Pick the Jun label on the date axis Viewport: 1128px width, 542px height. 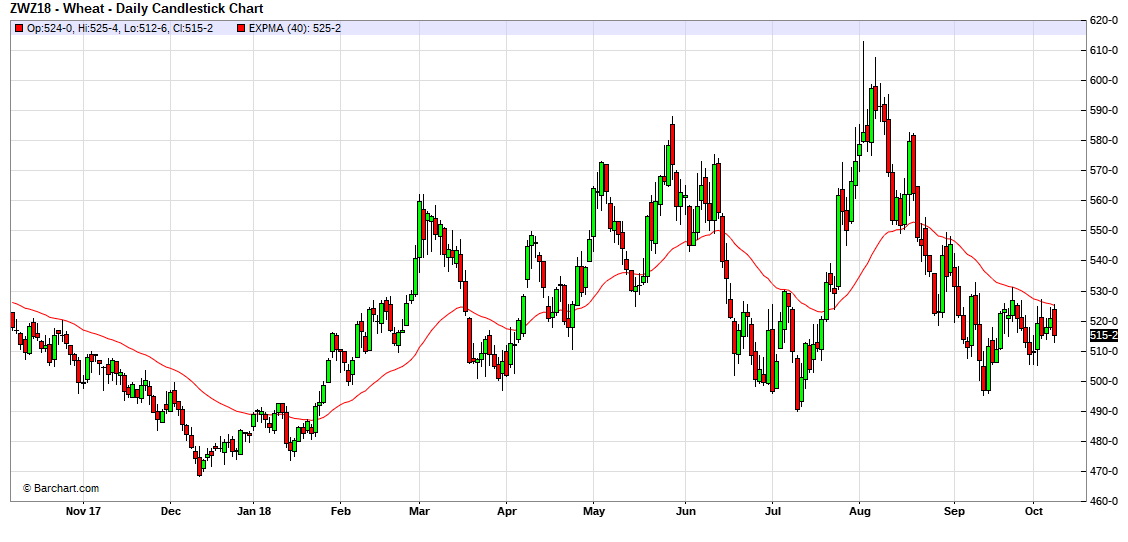[x=685, y=512]
